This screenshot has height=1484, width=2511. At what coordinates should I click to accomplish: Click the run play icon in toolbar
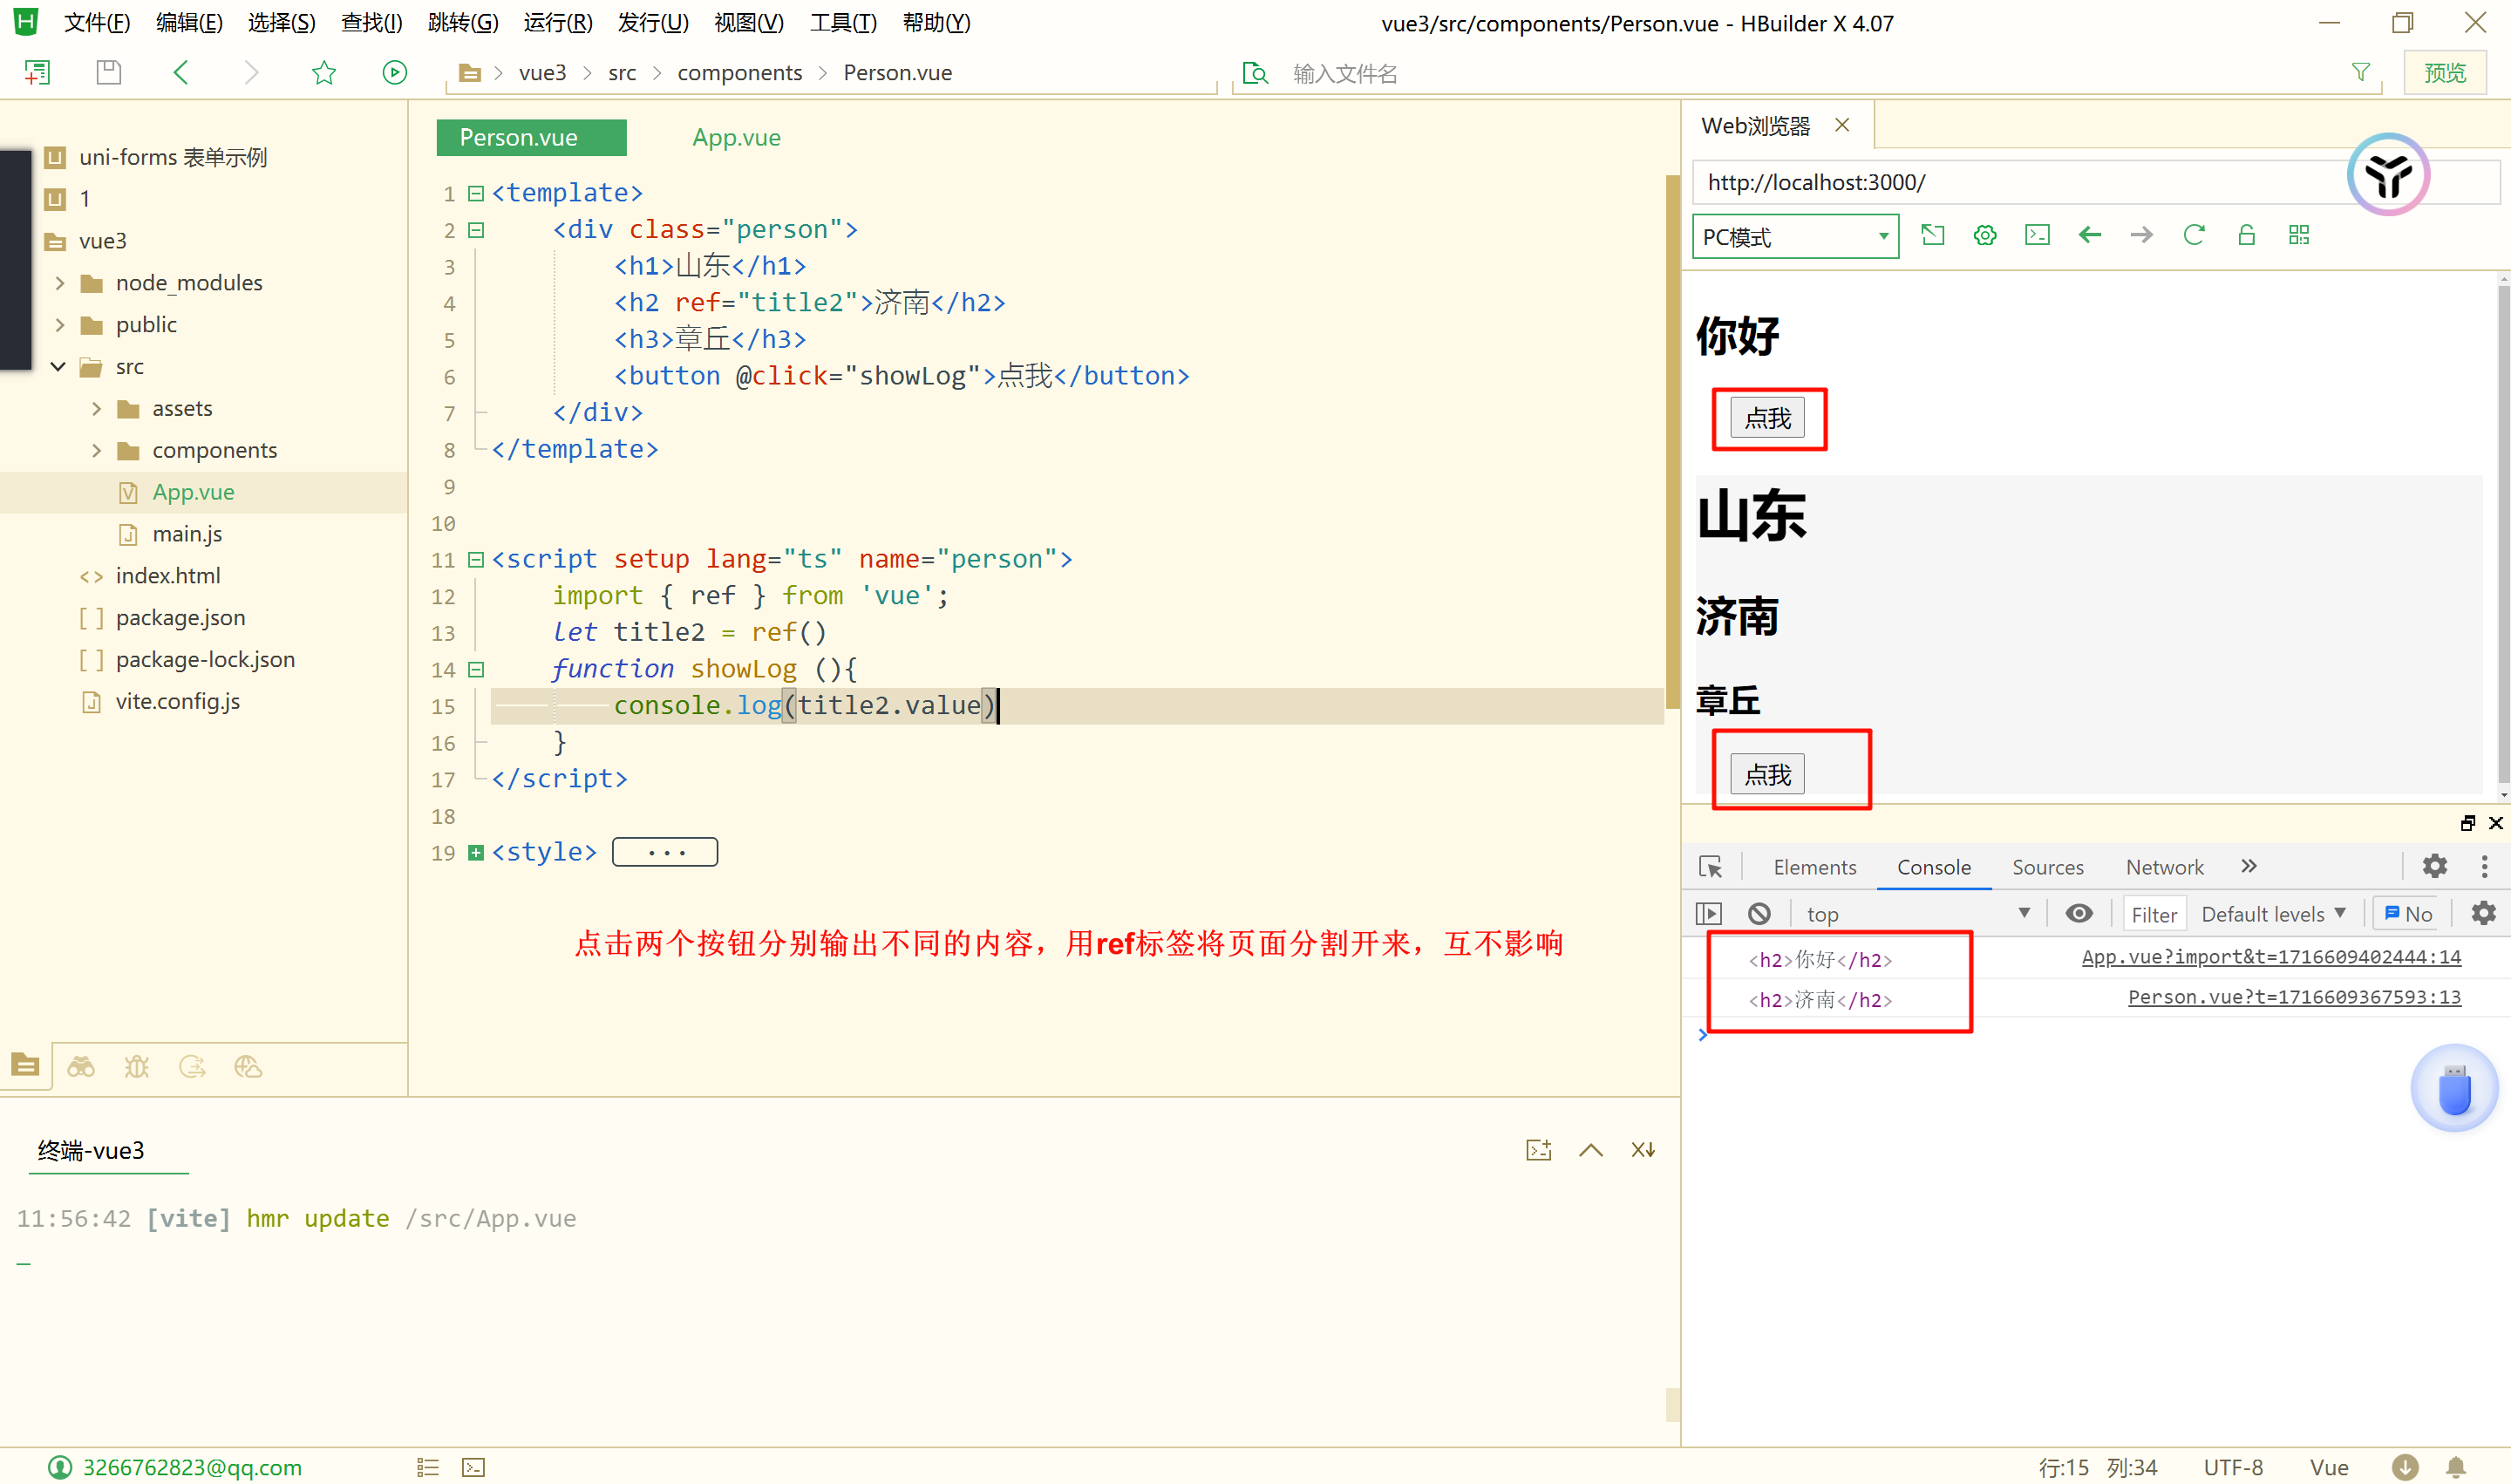394,72
